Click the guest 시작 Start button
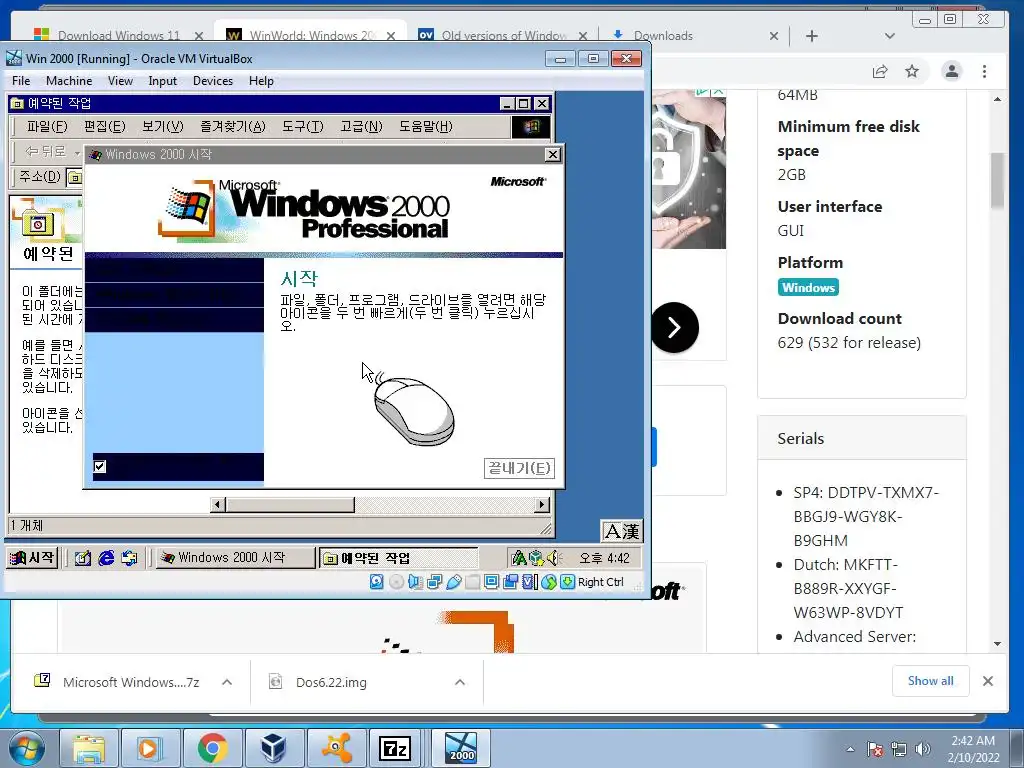 click(x=32, y=558)
